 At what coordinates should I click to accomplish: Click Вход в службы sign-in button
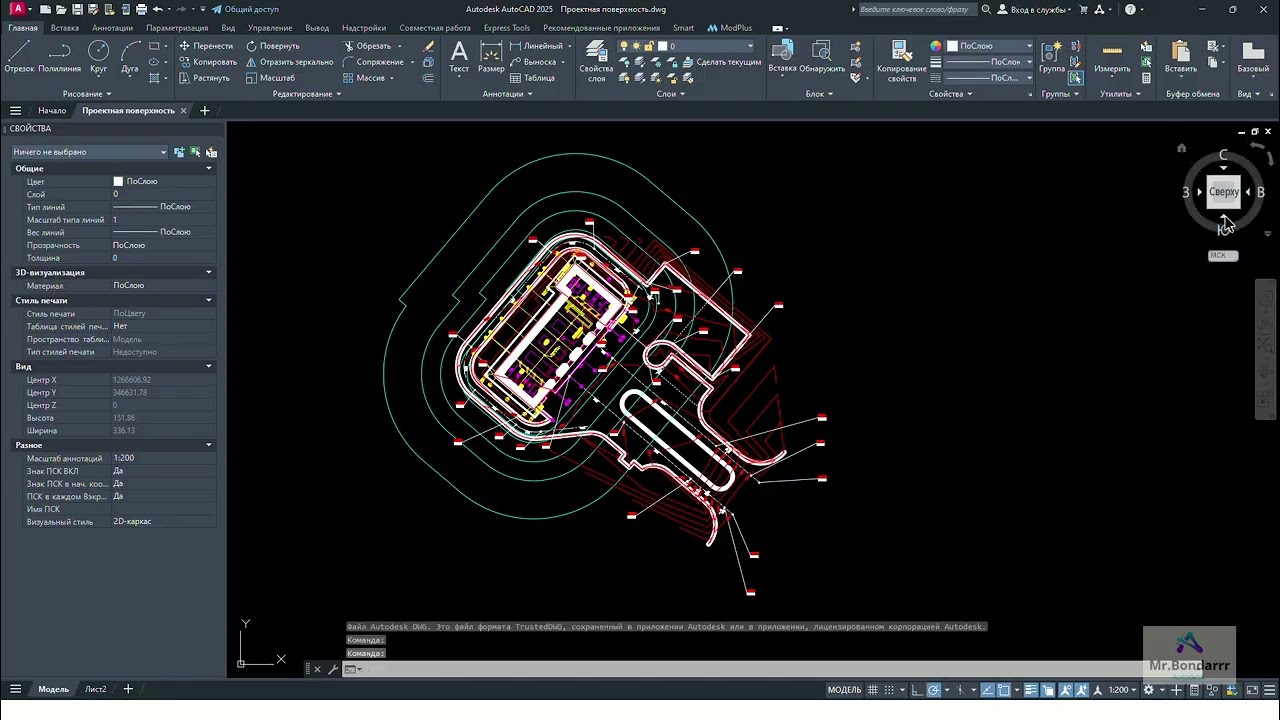(x=1034, y=9)
